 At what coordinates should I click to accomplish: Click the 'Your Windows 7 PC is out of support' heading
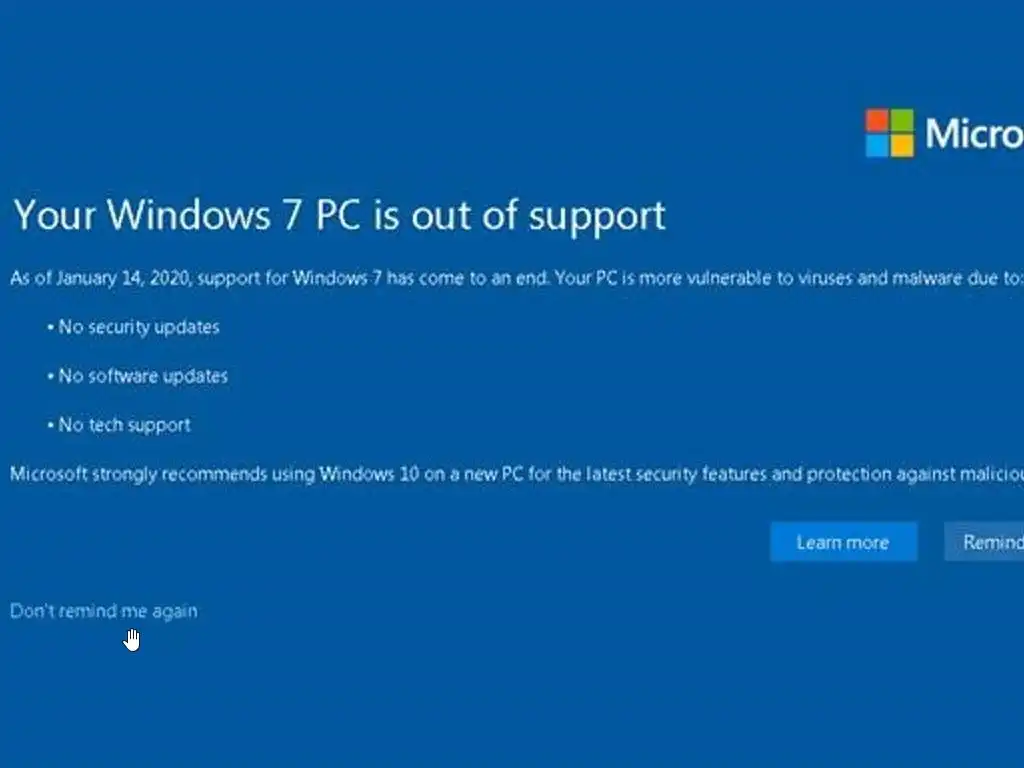coord(340,215)
